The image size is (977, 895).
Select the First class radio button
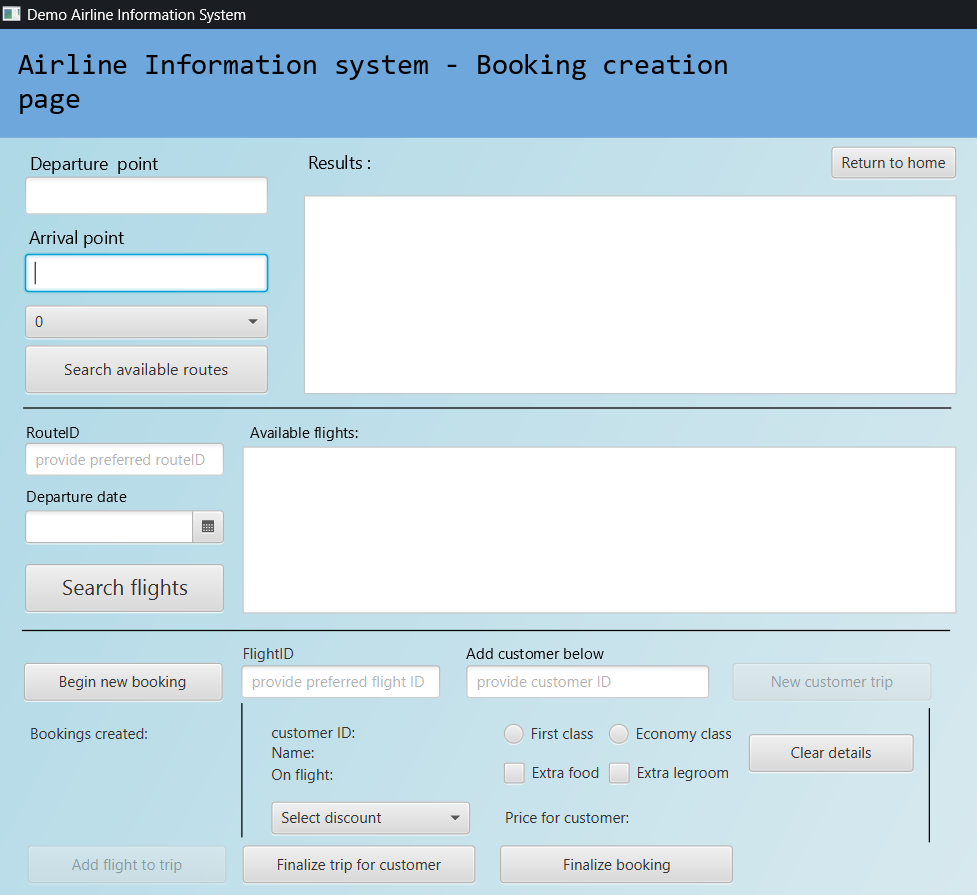click(x=513, y=734)
